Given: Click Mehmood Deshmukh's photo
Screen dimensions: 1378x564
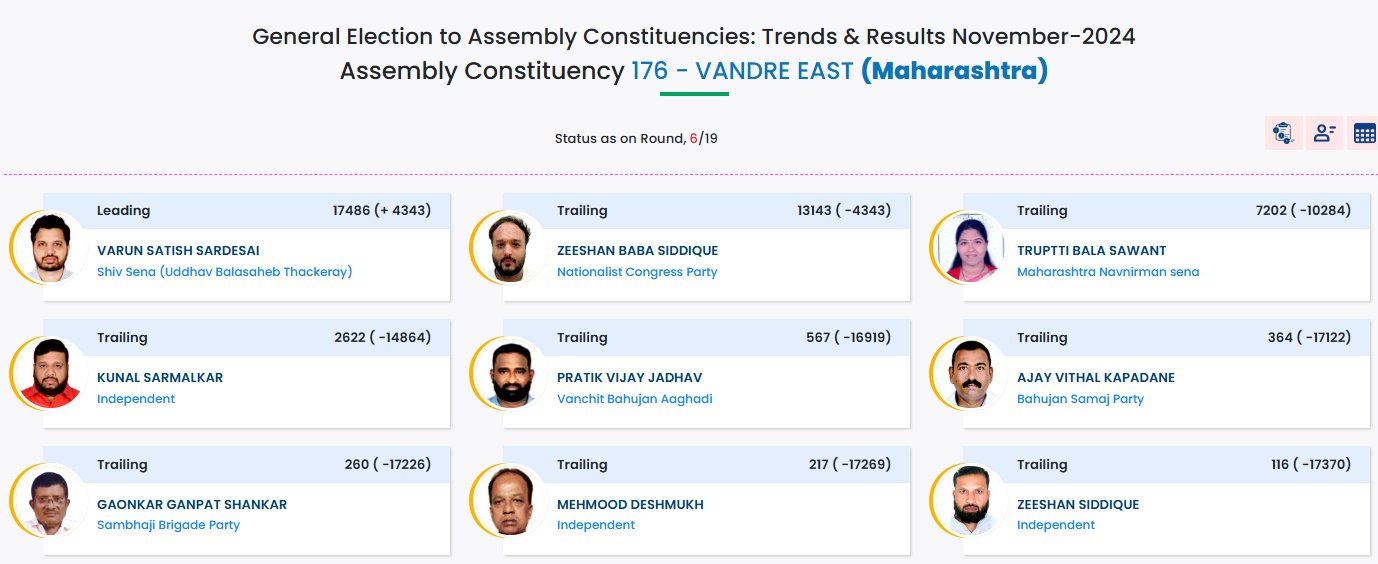Looking at the screenshot, I should coord(510,500).
